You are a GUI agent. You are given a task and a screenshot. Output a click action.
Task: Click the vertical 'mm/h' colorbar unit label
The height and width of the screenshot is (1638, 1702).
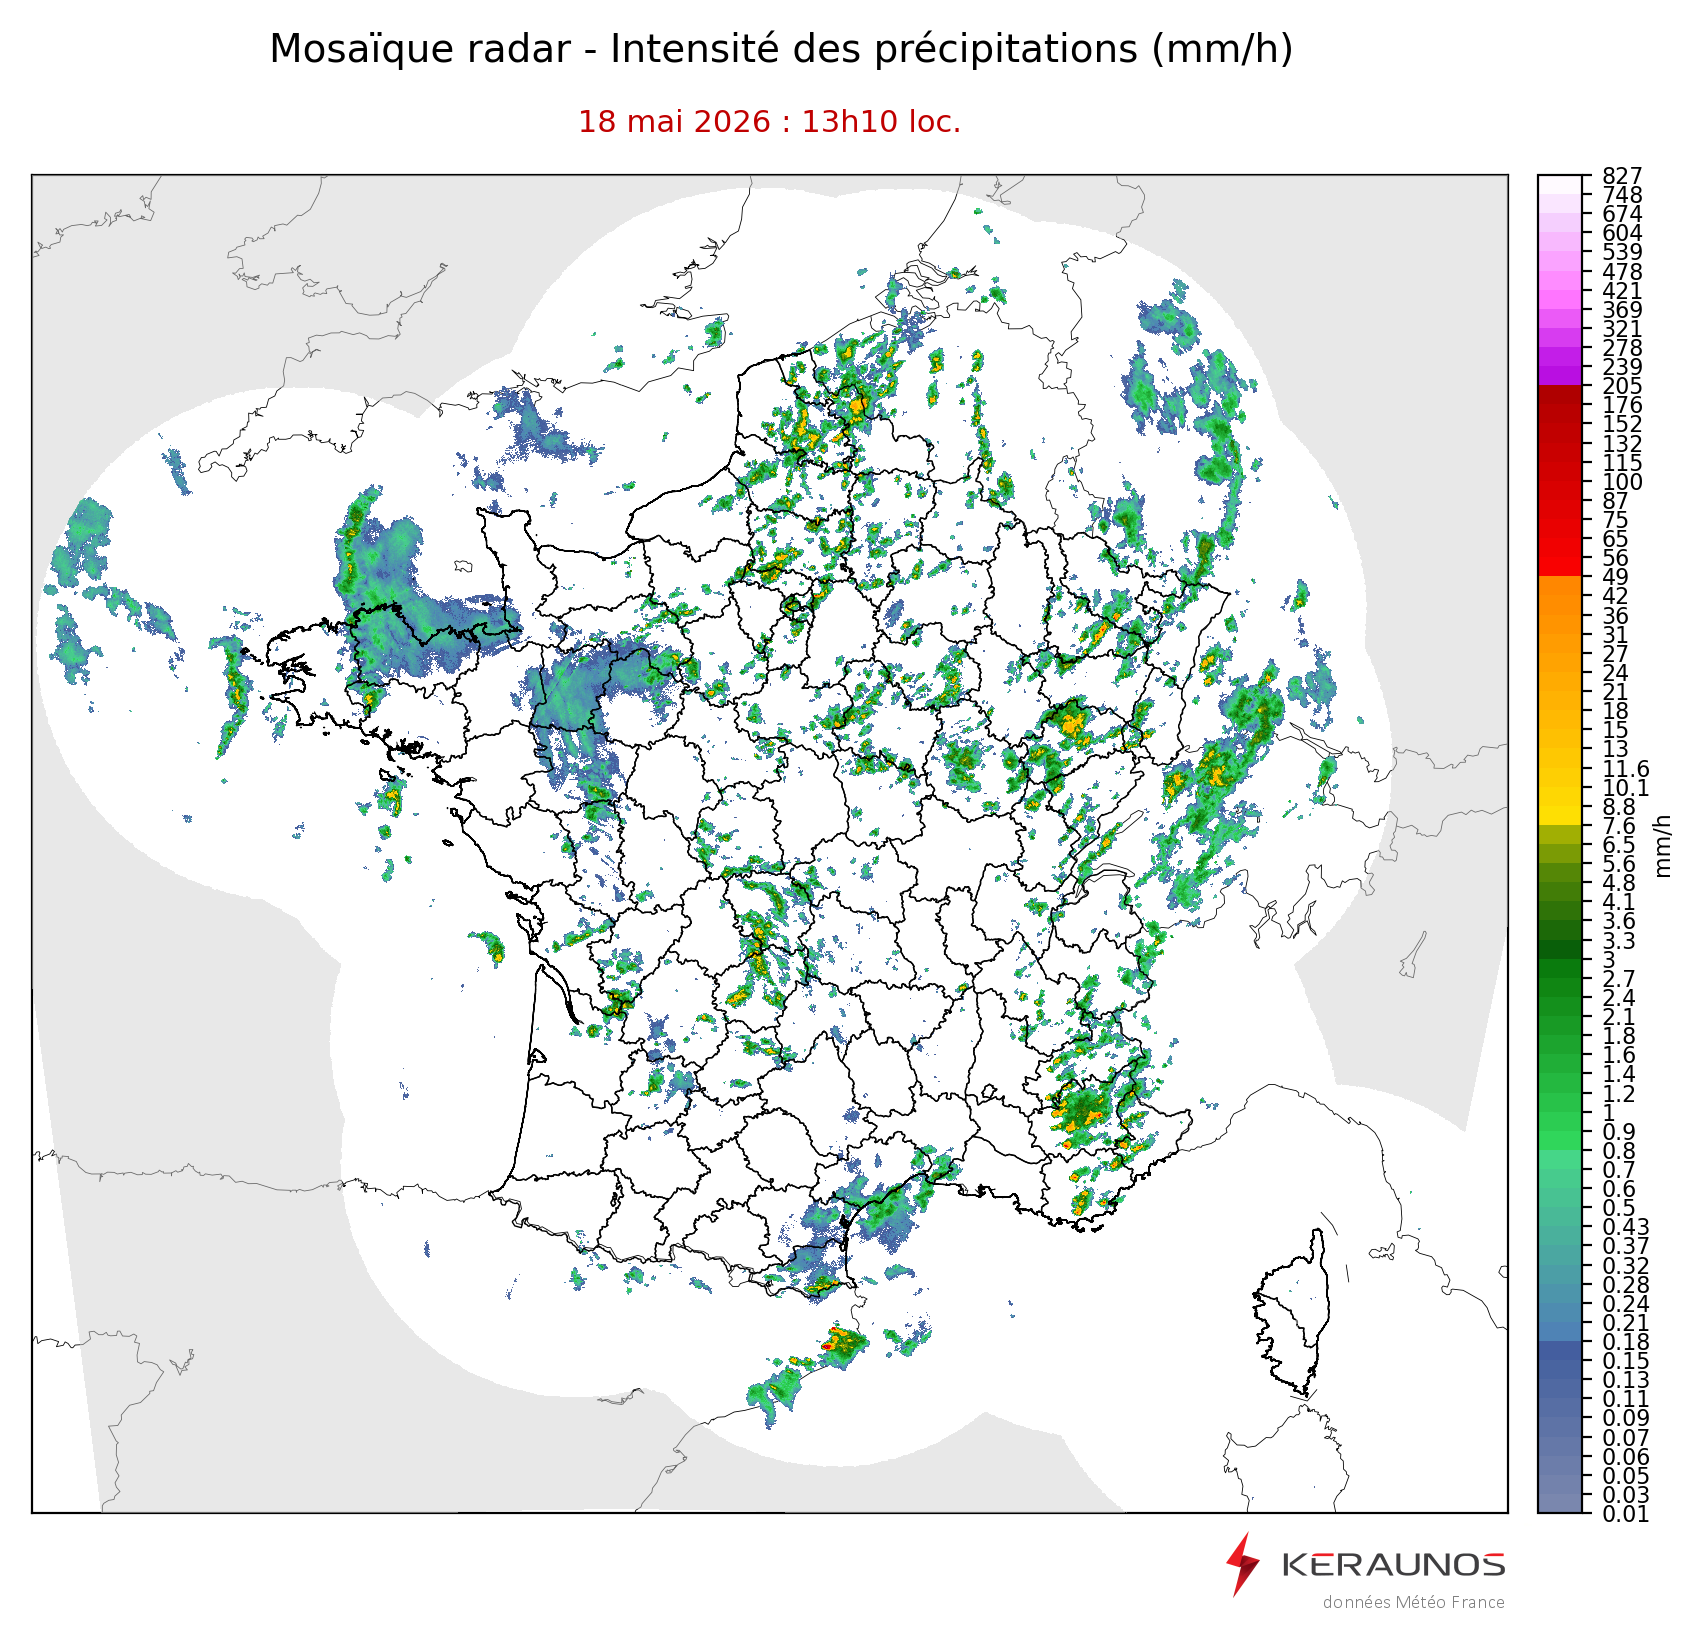pyautogui.click(x=1663, y=845)
